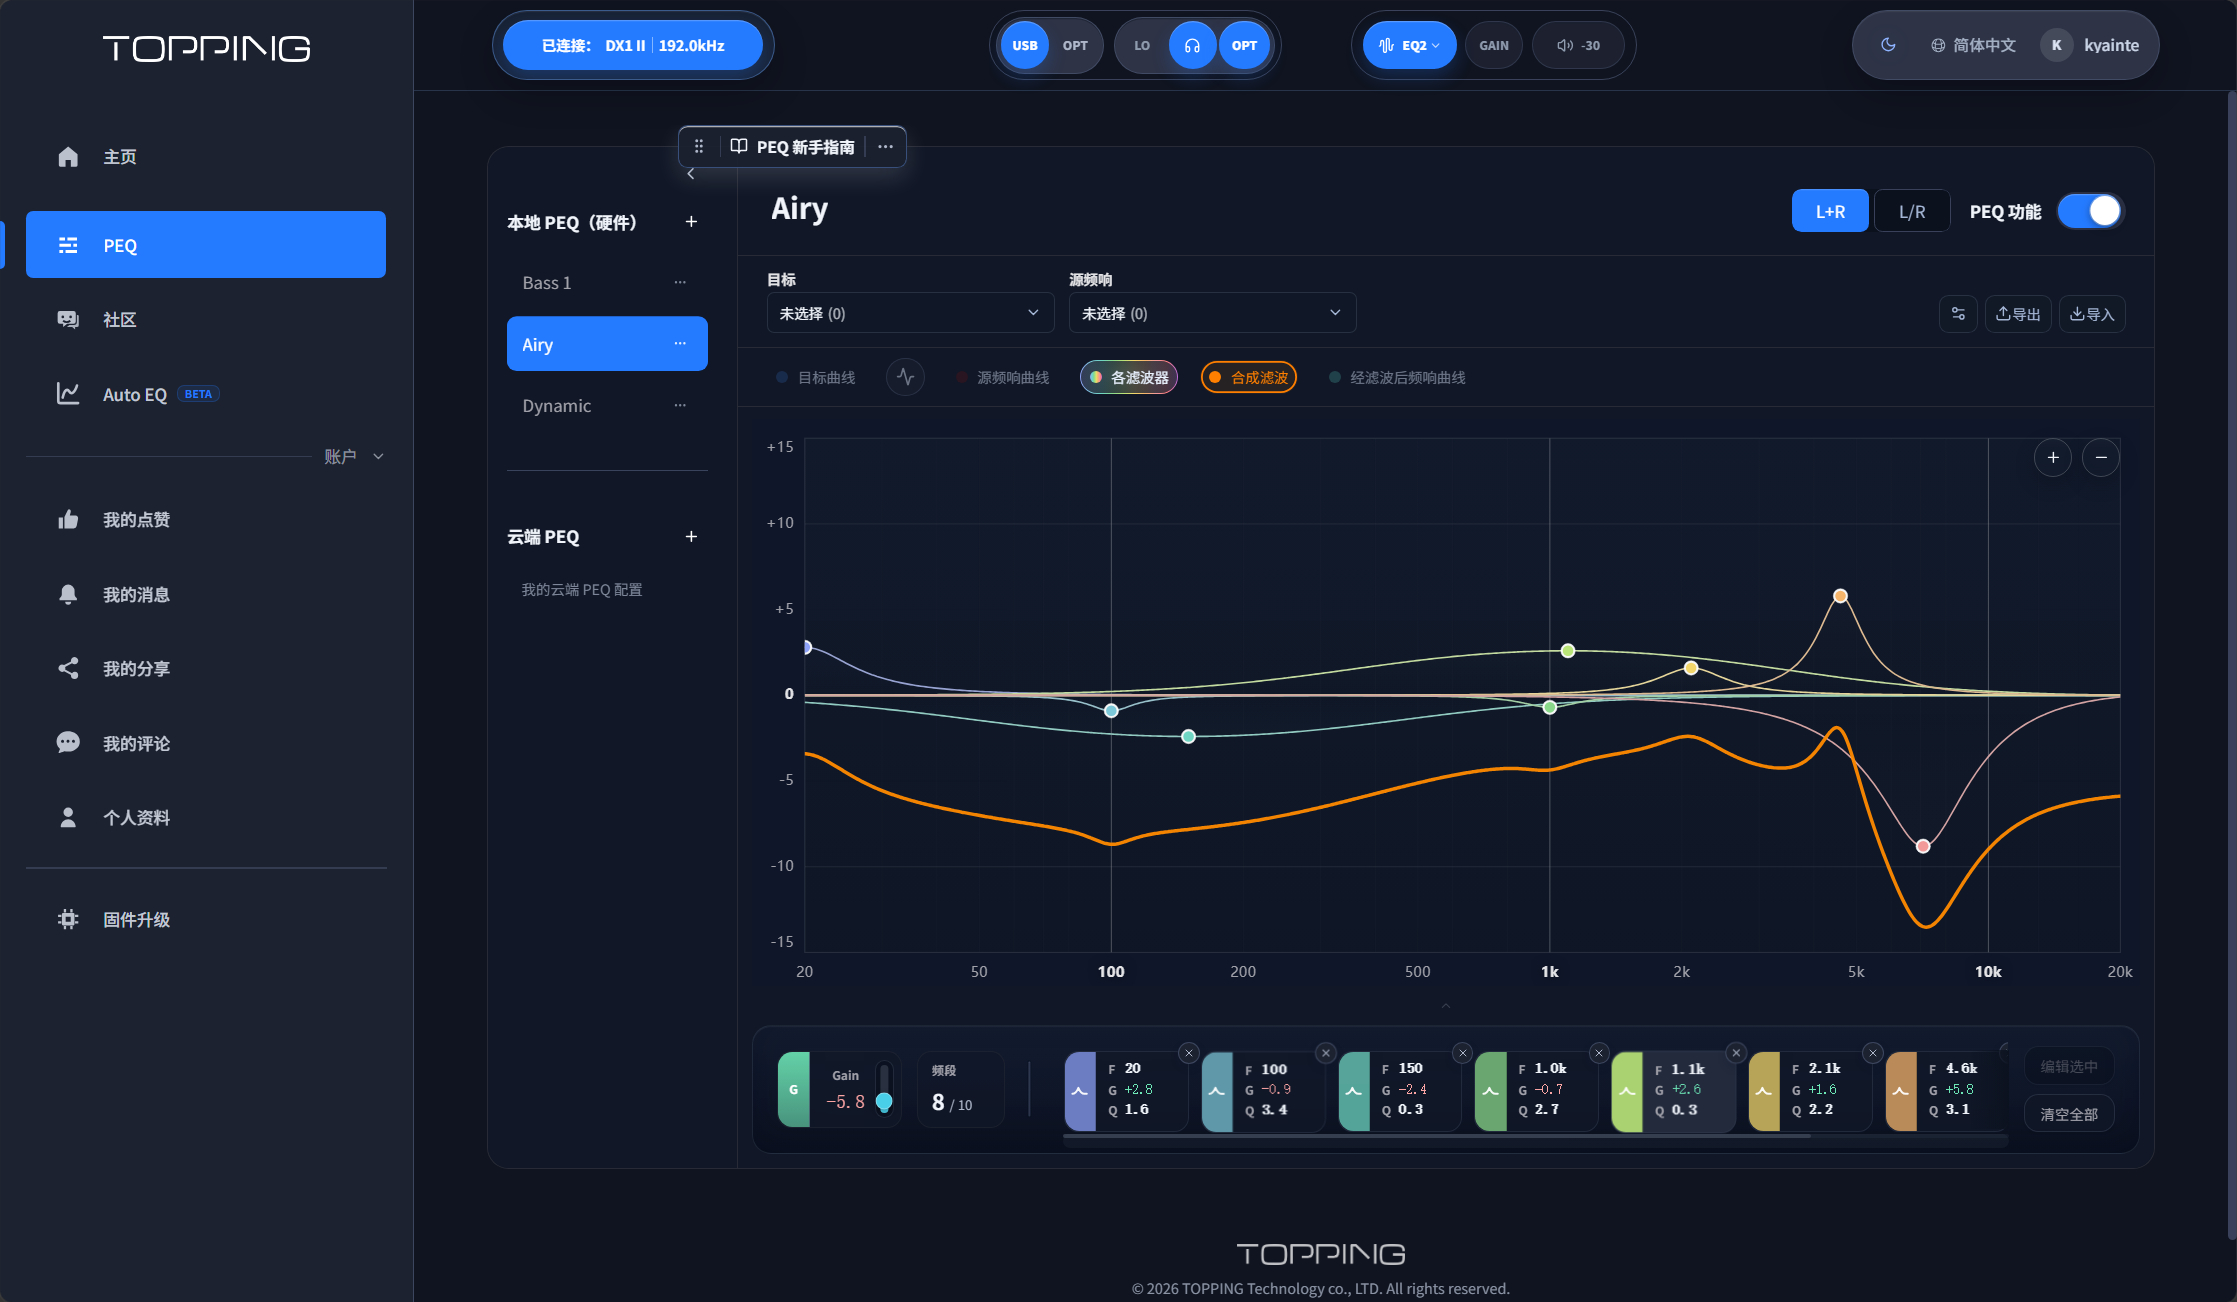This screenshot has width=2237, height=1302.
Task: Zoom out the EQ graph with minus icon
Action: point(2101,458)
